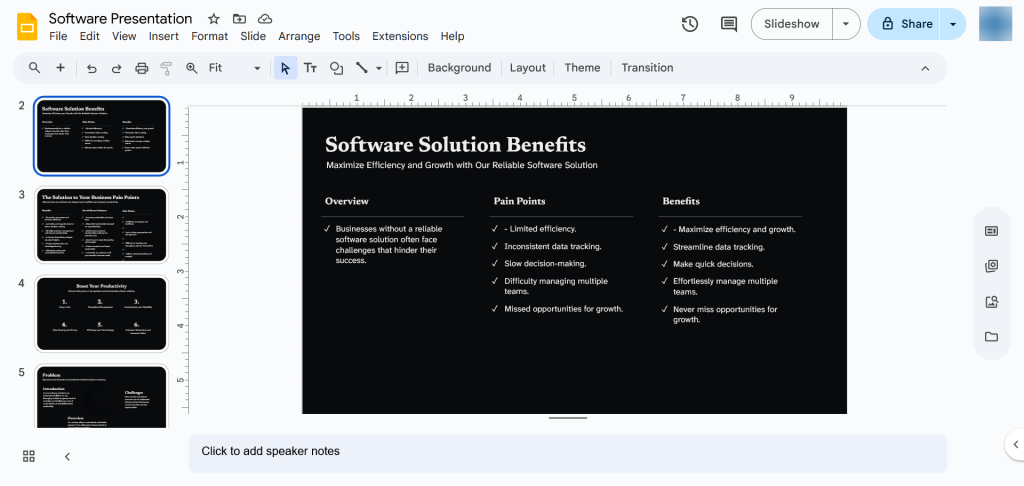Collapse the filmstrip panel arrow
The height and width of the screenshot is (486, 1024).
(x=67, y=456)
